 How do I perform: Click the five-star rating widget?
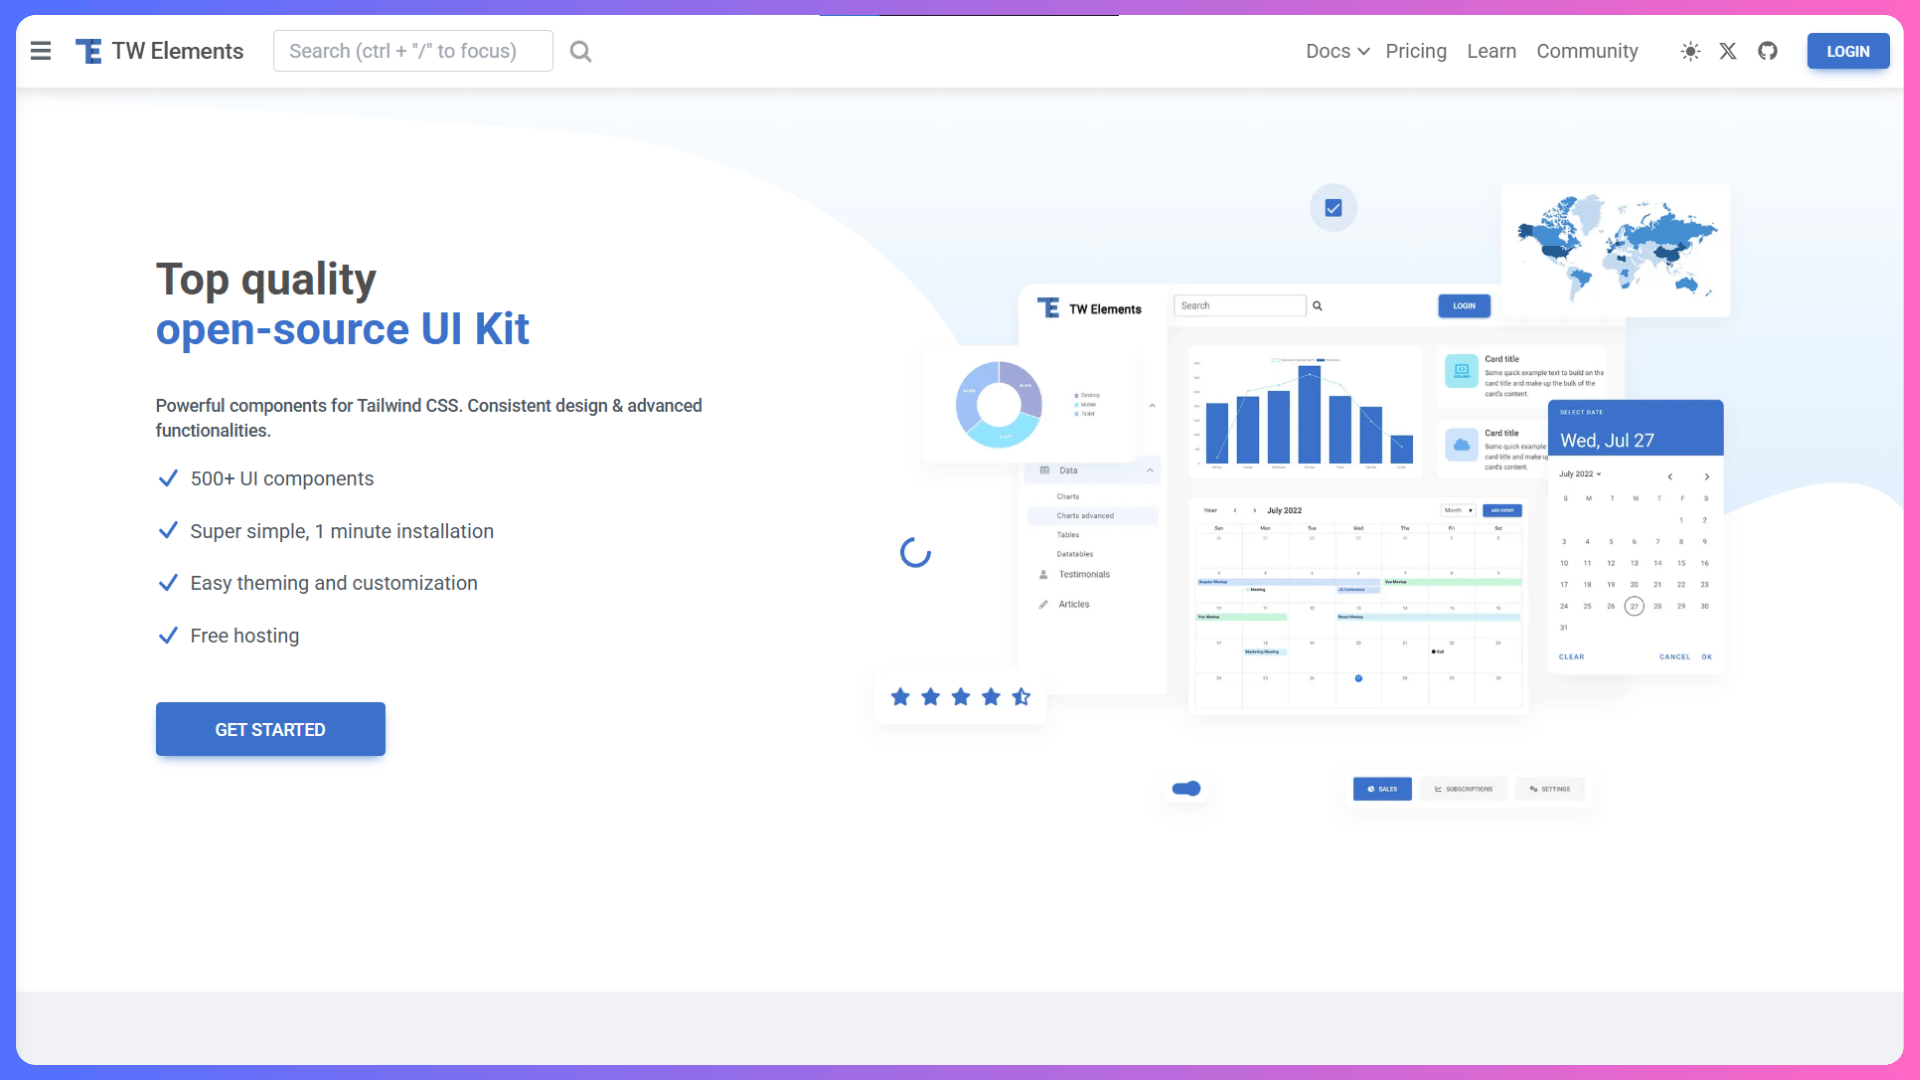click(x=960, y=697)
